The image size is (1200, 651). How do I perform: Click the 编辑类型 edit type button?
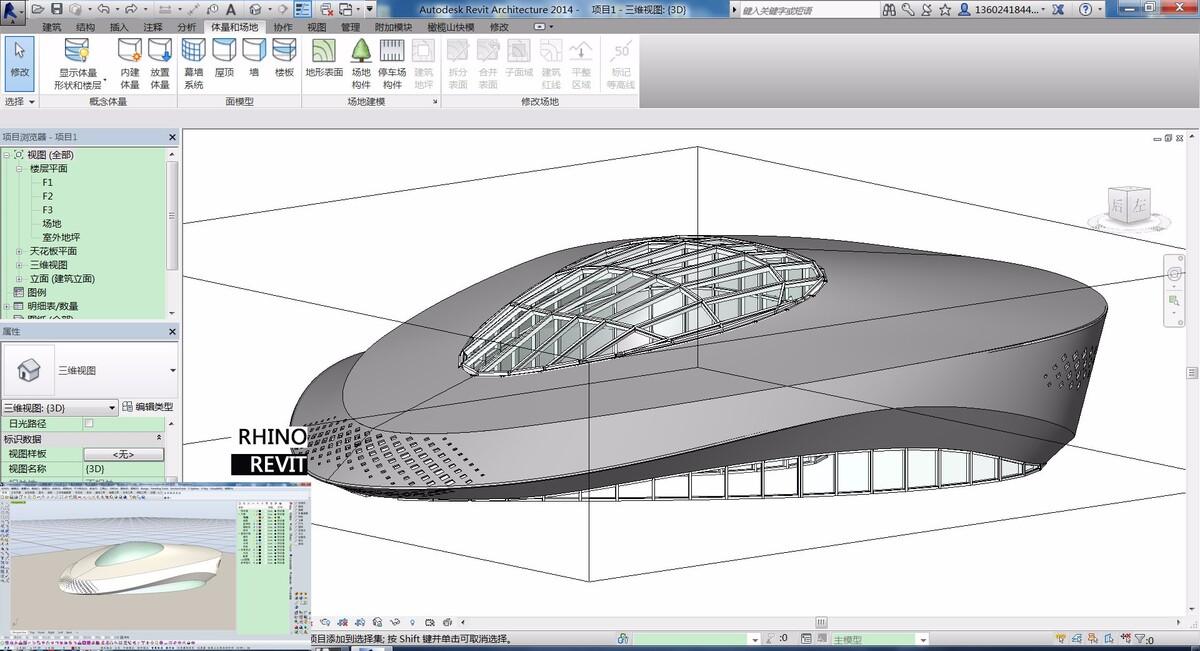point(148,407)
